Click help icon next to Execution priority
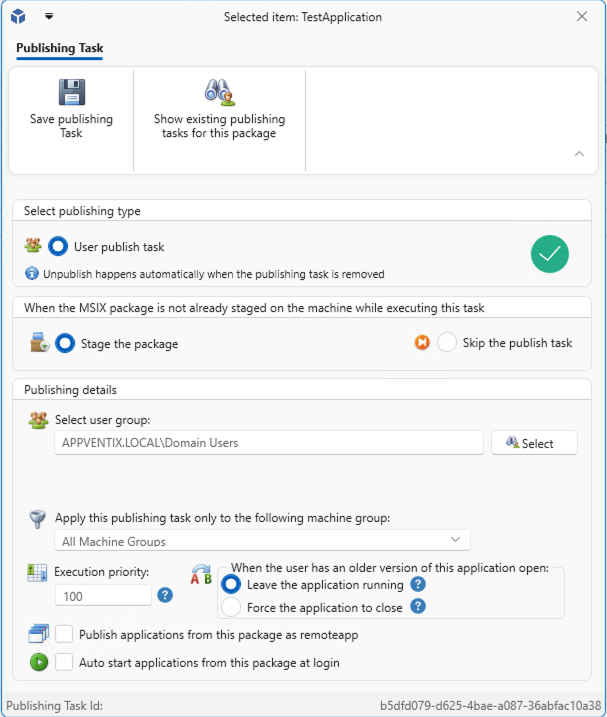Screen dimensions: 607x717 [x=166, y=595]
